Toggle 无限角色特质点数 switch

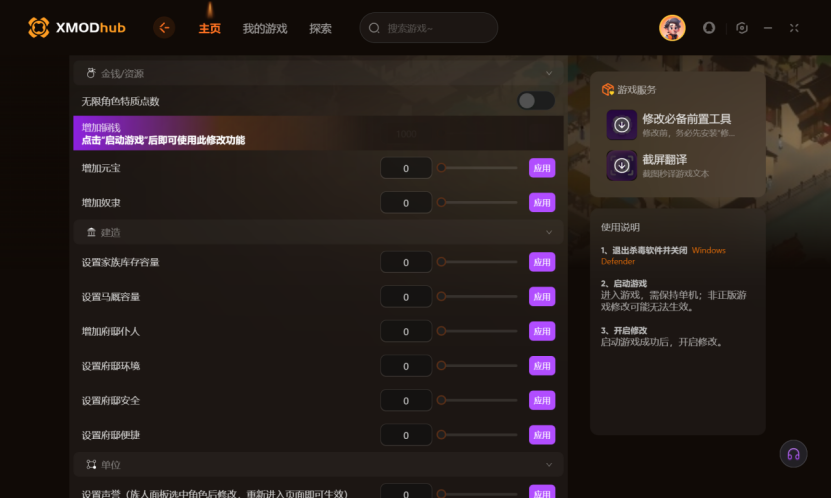click(536, 101)
